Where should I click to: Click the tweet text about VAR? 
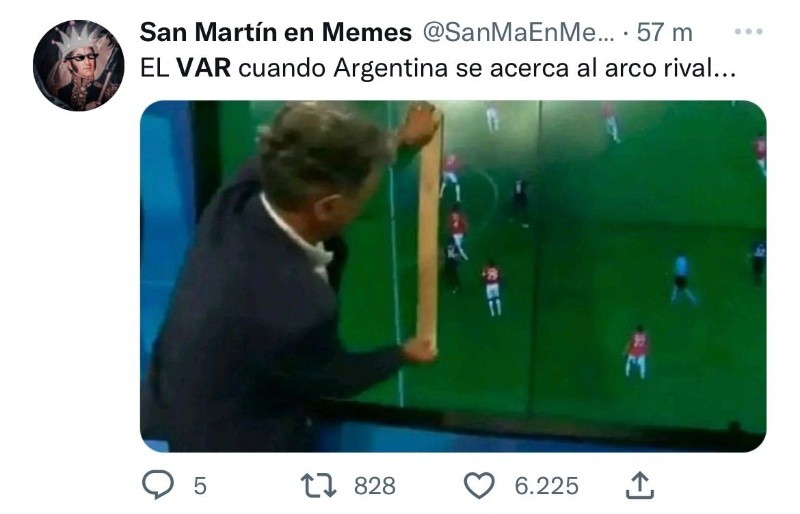438,68
